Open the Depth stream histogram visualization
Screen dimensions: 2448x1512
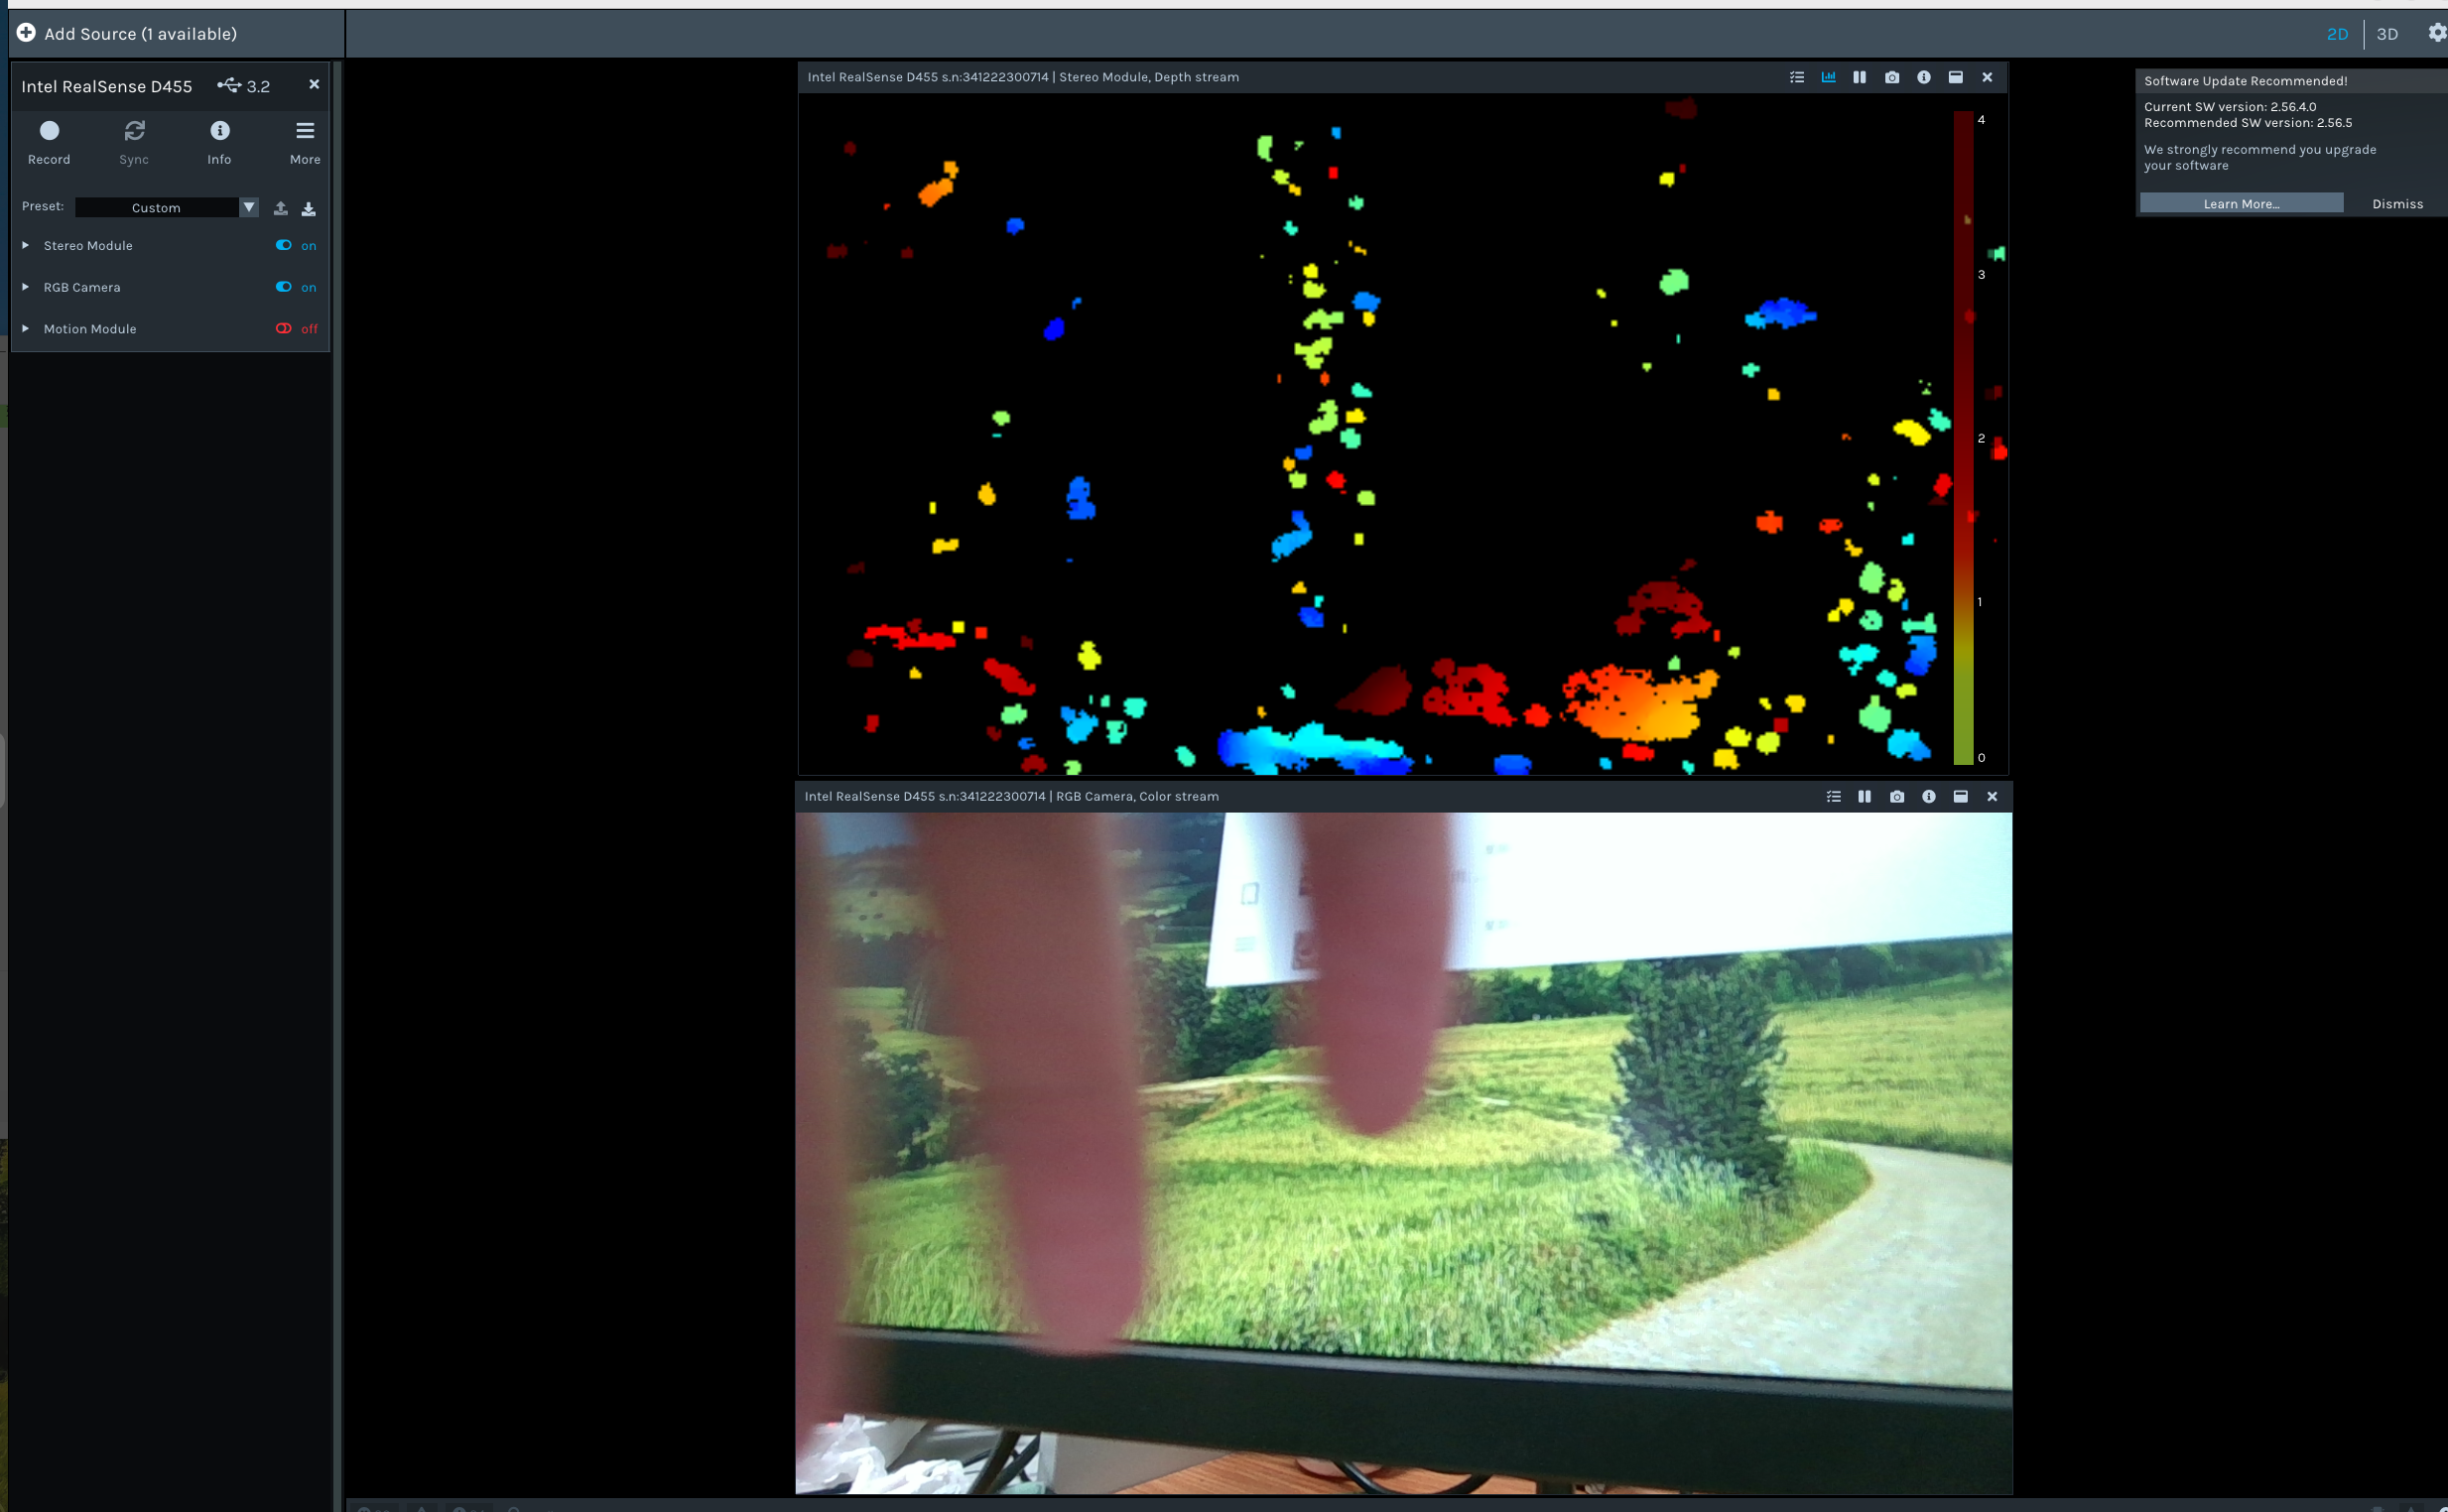tap(1828, 77)
